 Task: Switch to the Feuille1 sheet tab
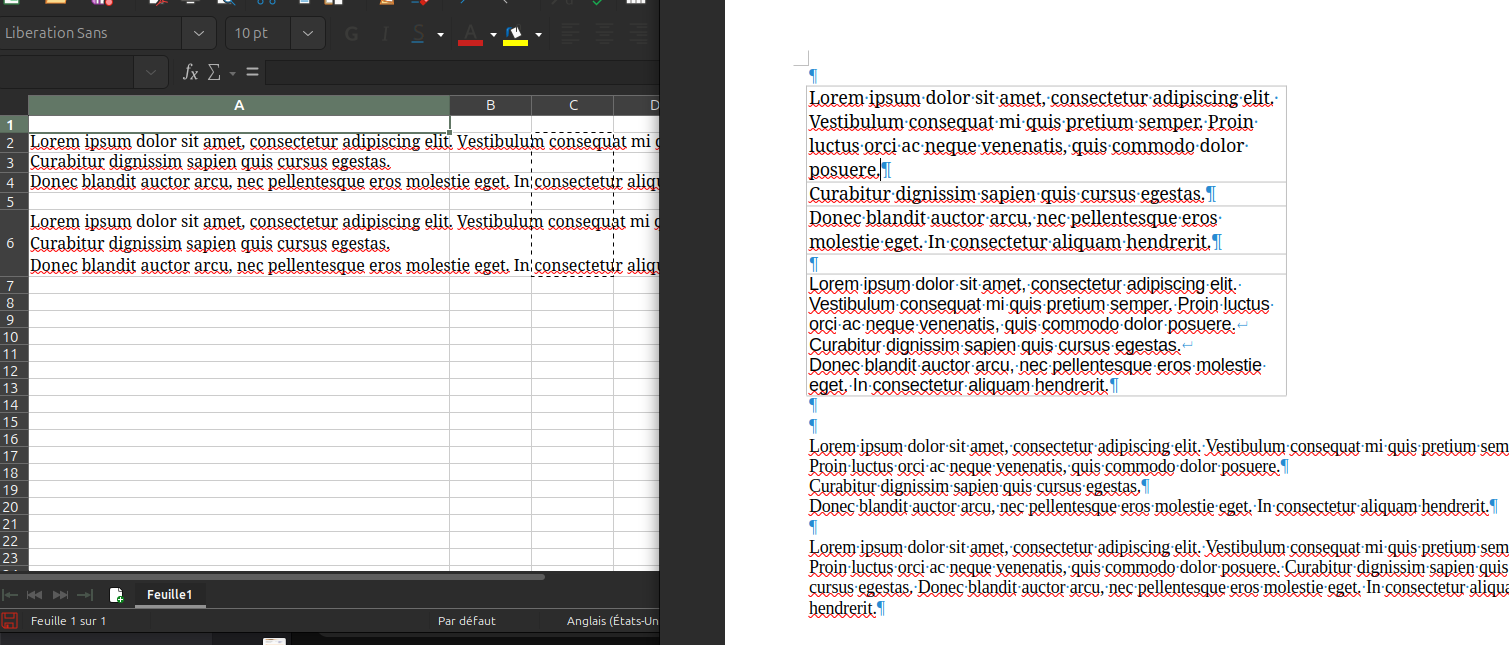point(169,595)
